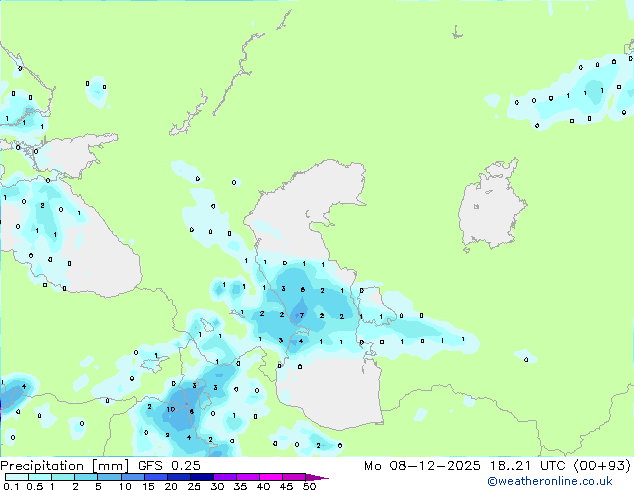Click the 45 to 50 mm legend swatch

pyautogui.click(x=294, y=477)
